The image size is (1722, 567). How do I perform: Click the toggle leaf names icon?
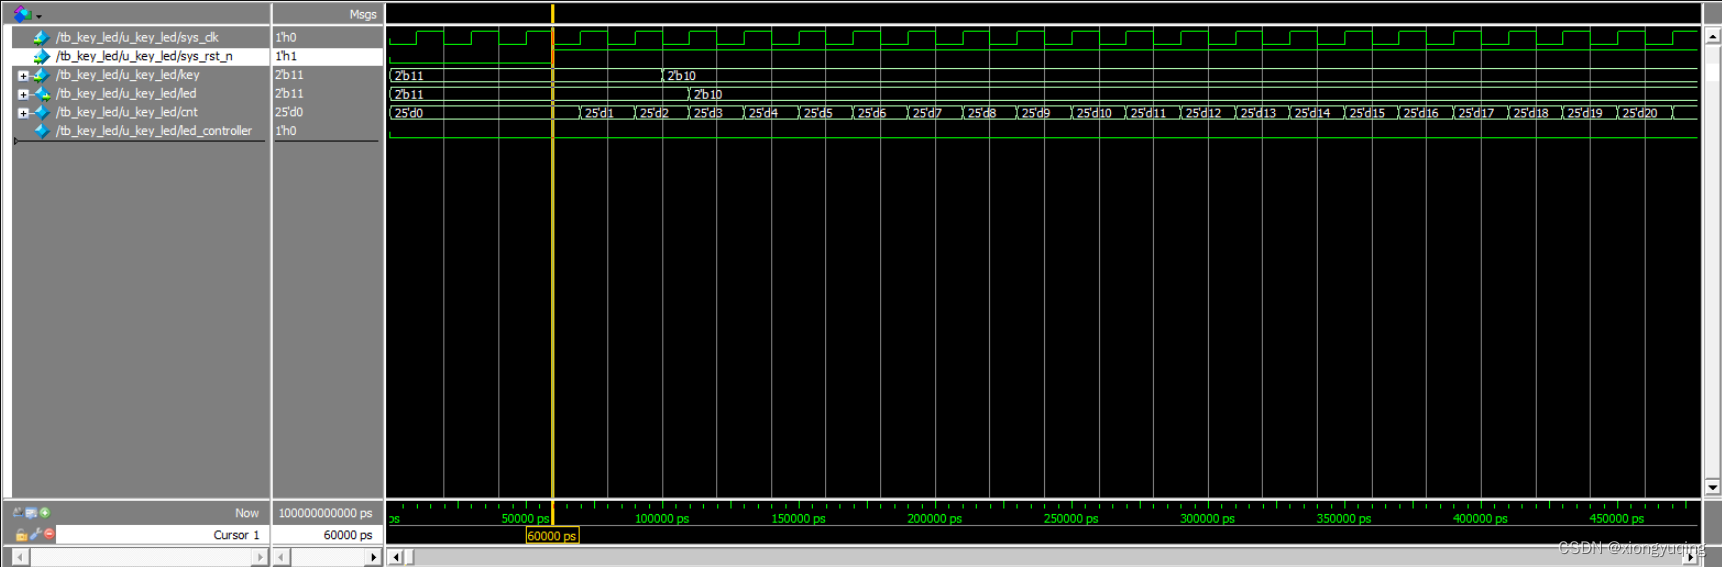[18, 513]
